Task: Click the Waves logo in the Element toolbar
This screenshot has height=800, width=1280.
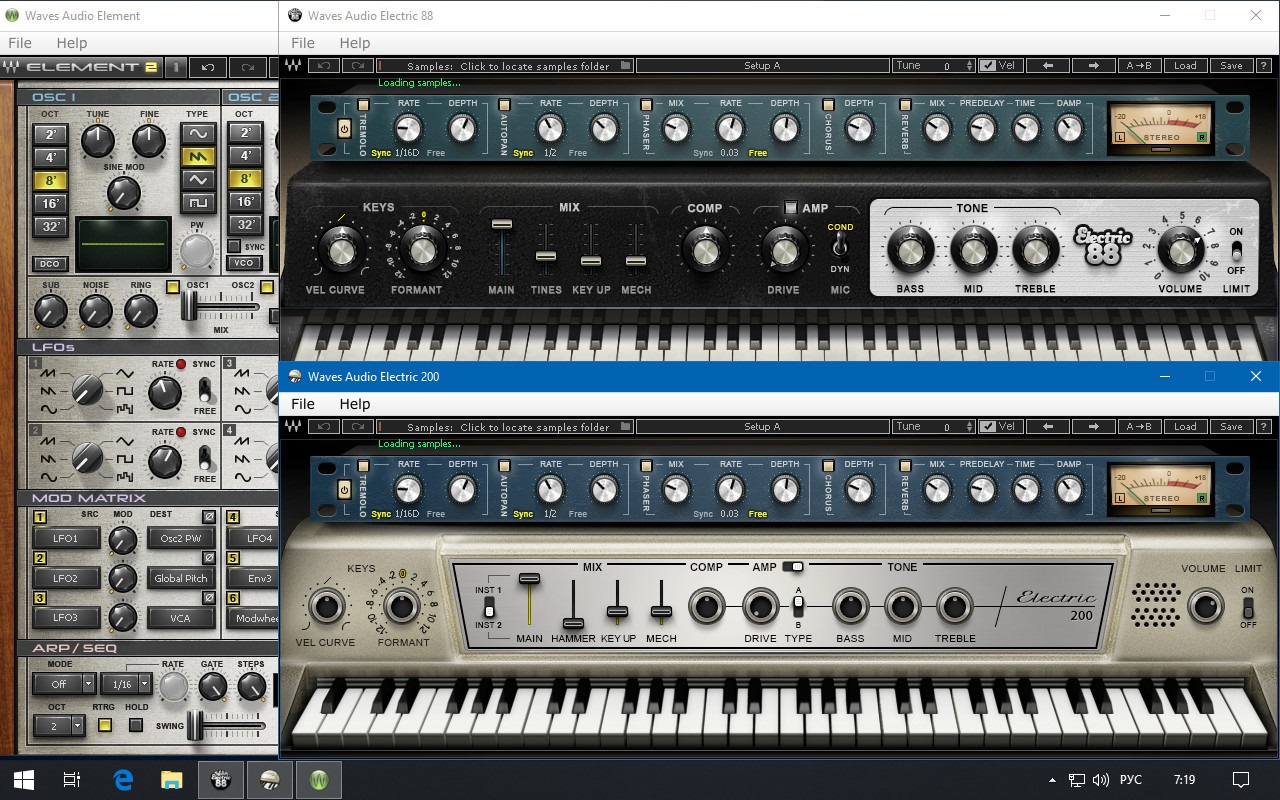Action: [x=11, y=67]
